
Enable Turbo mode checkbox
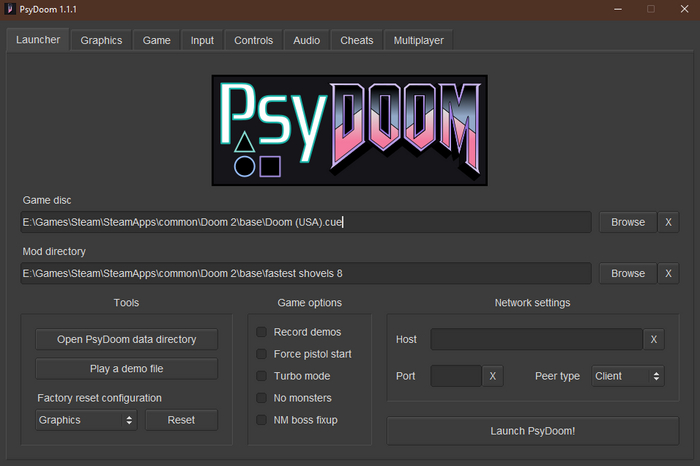(262, 376)
